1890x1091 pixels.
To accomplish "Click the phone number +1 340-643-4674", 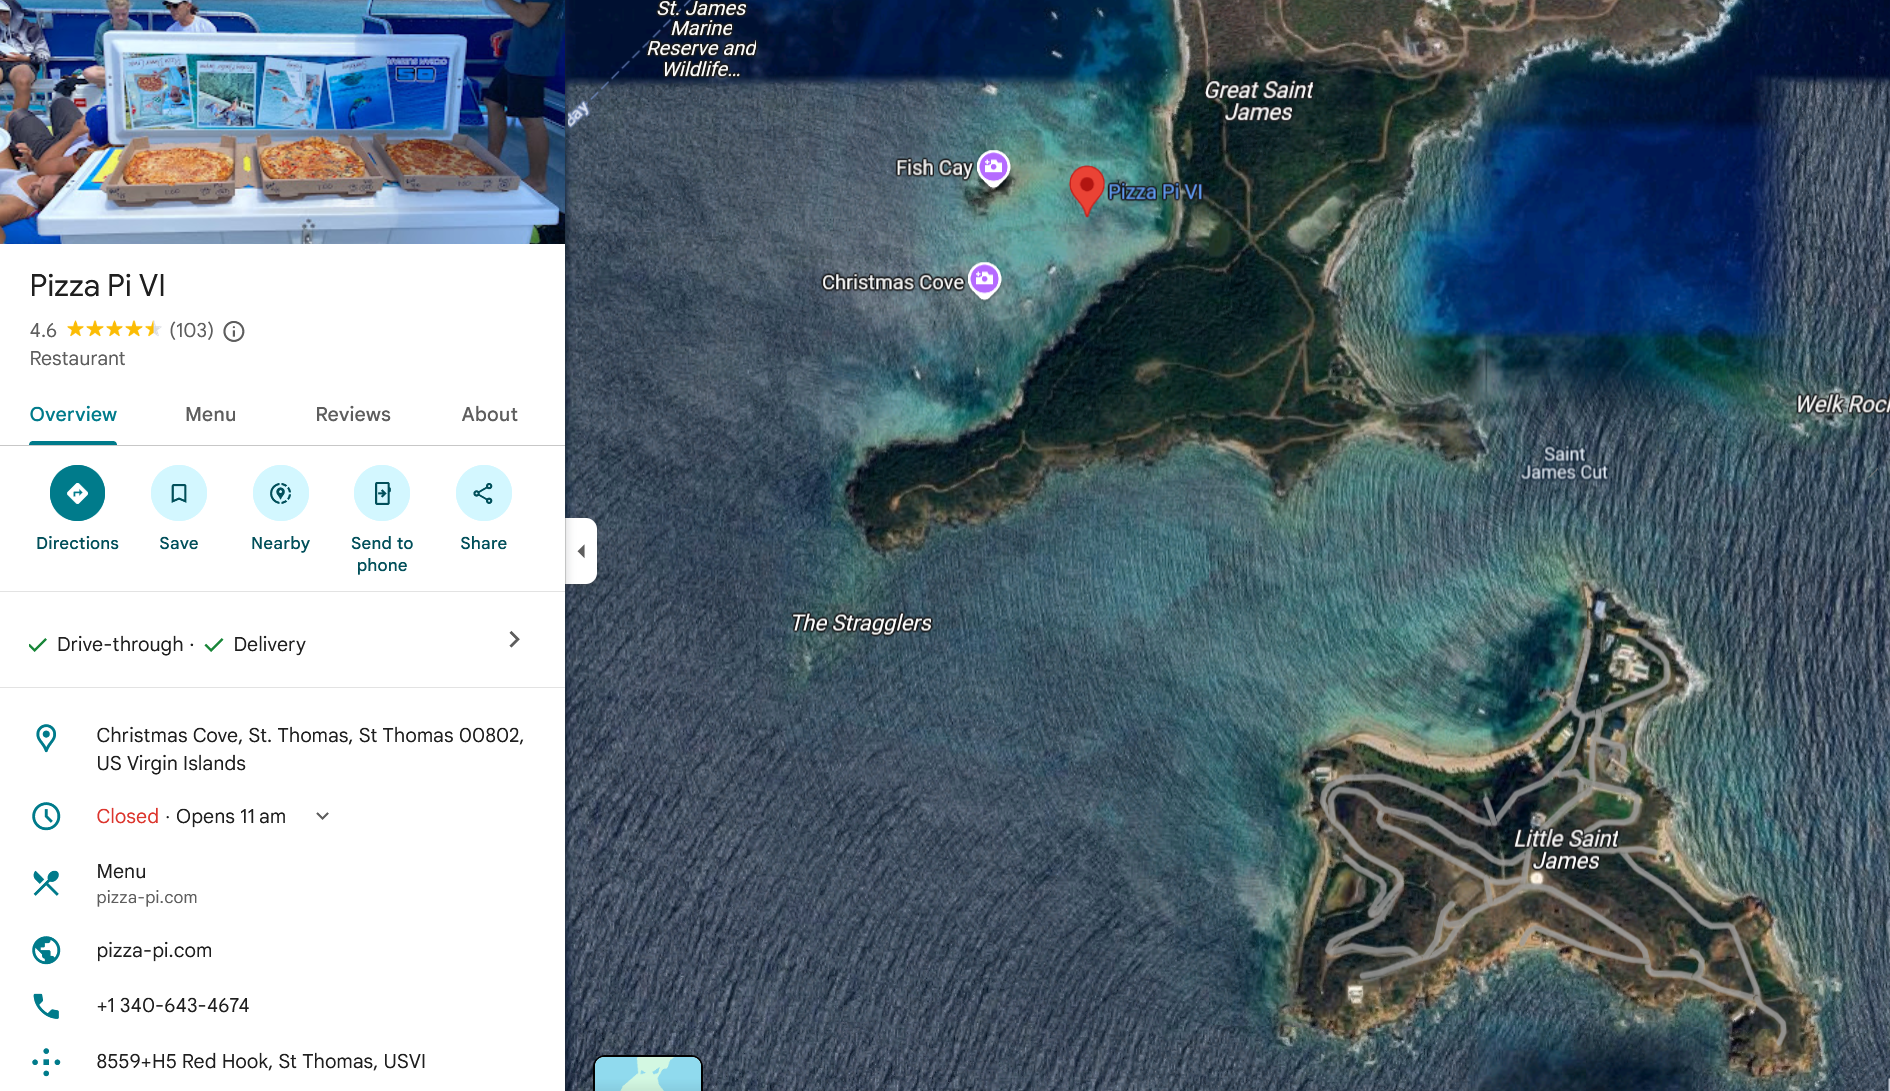I will click(x=173, y=1005).
